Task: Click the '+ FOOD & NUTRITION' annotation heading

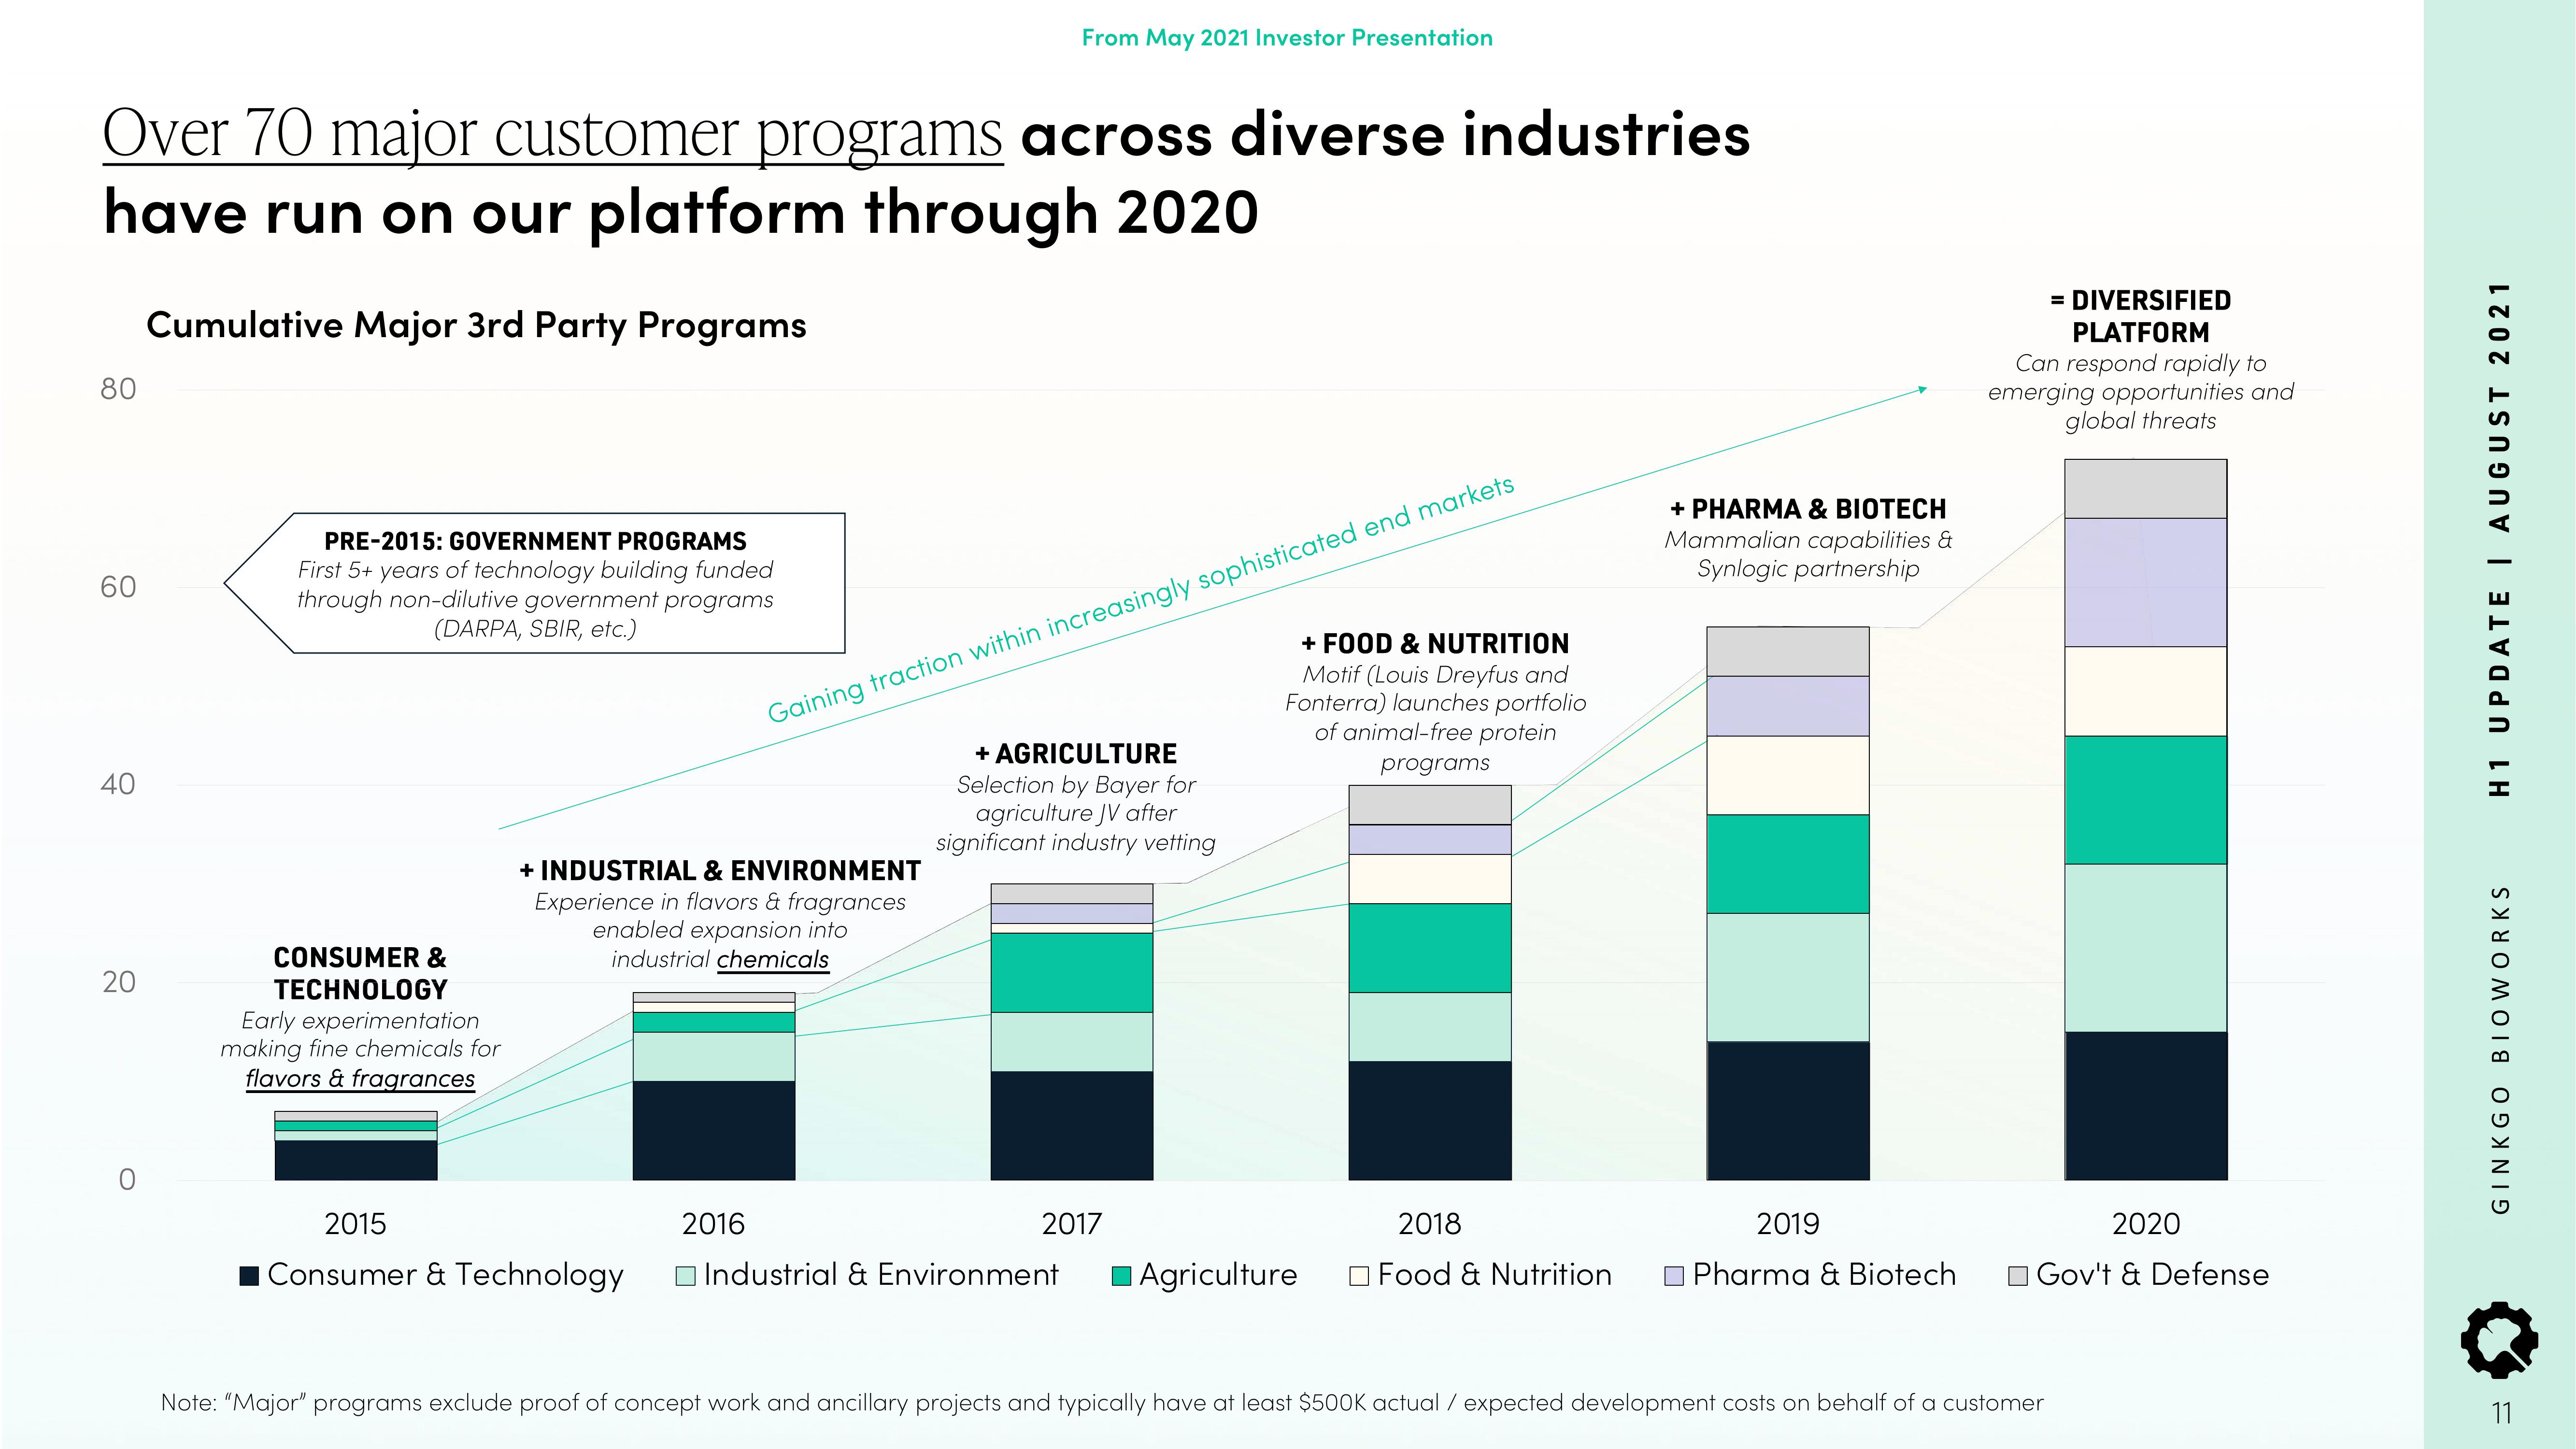Action: click(x=1435, y=644)
